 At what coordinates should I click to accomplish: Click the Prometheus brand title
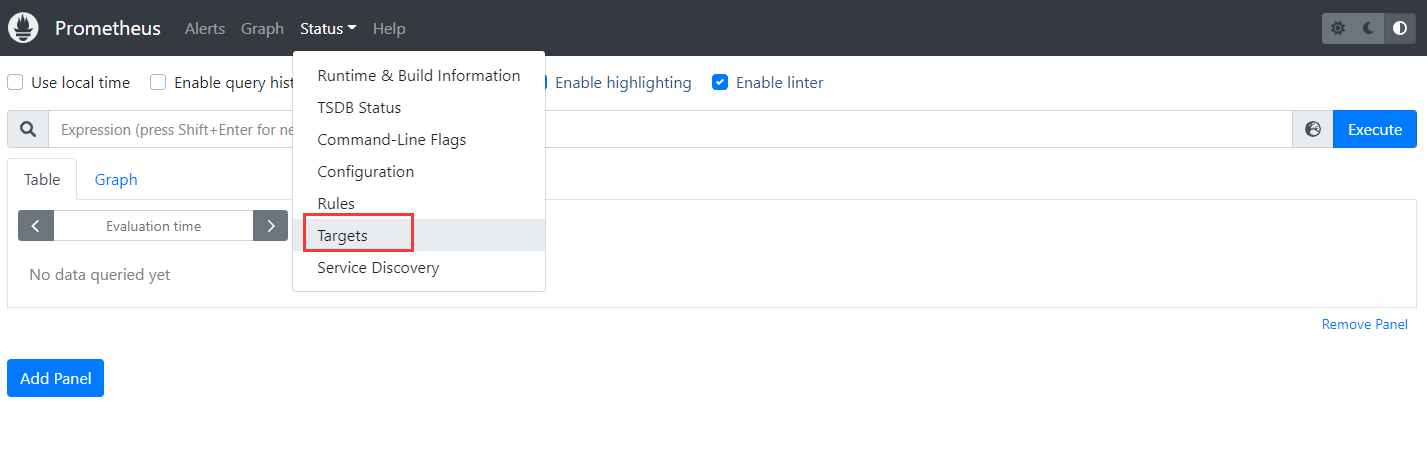click(x=108, y=28)
